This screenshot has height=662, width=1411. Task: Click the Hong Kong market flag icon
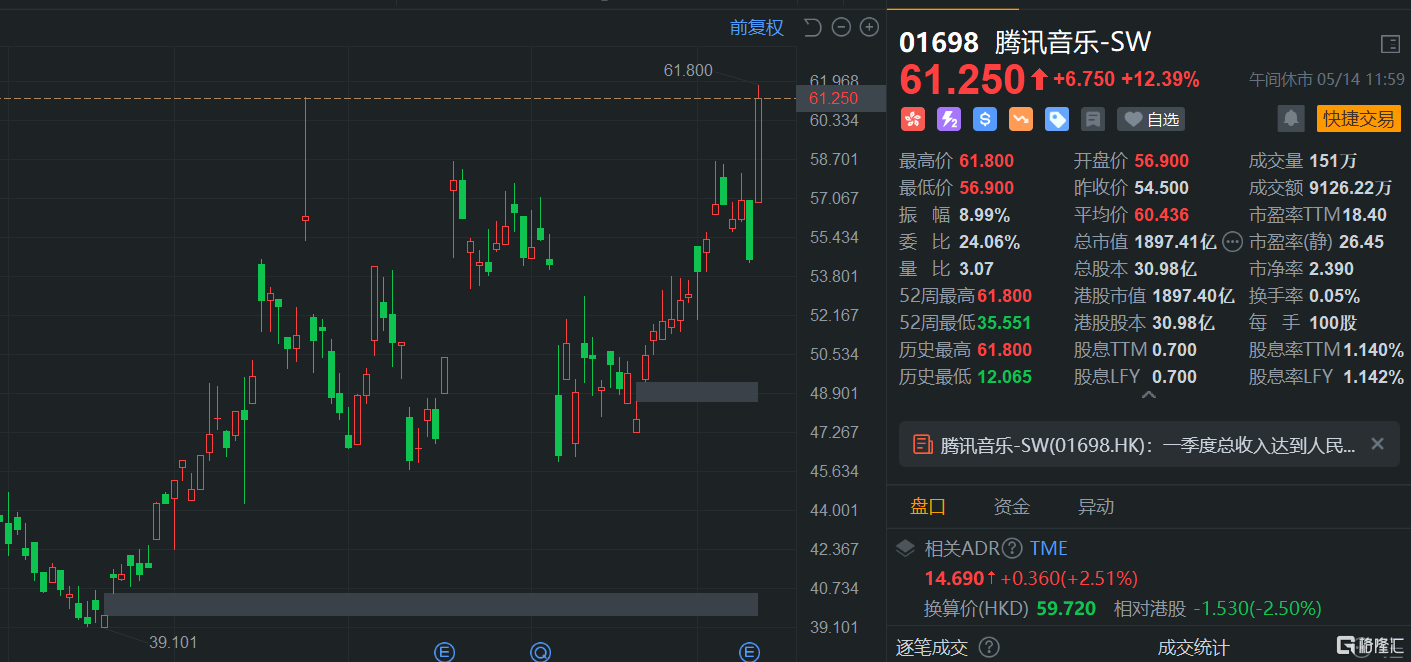pos(912,120)
